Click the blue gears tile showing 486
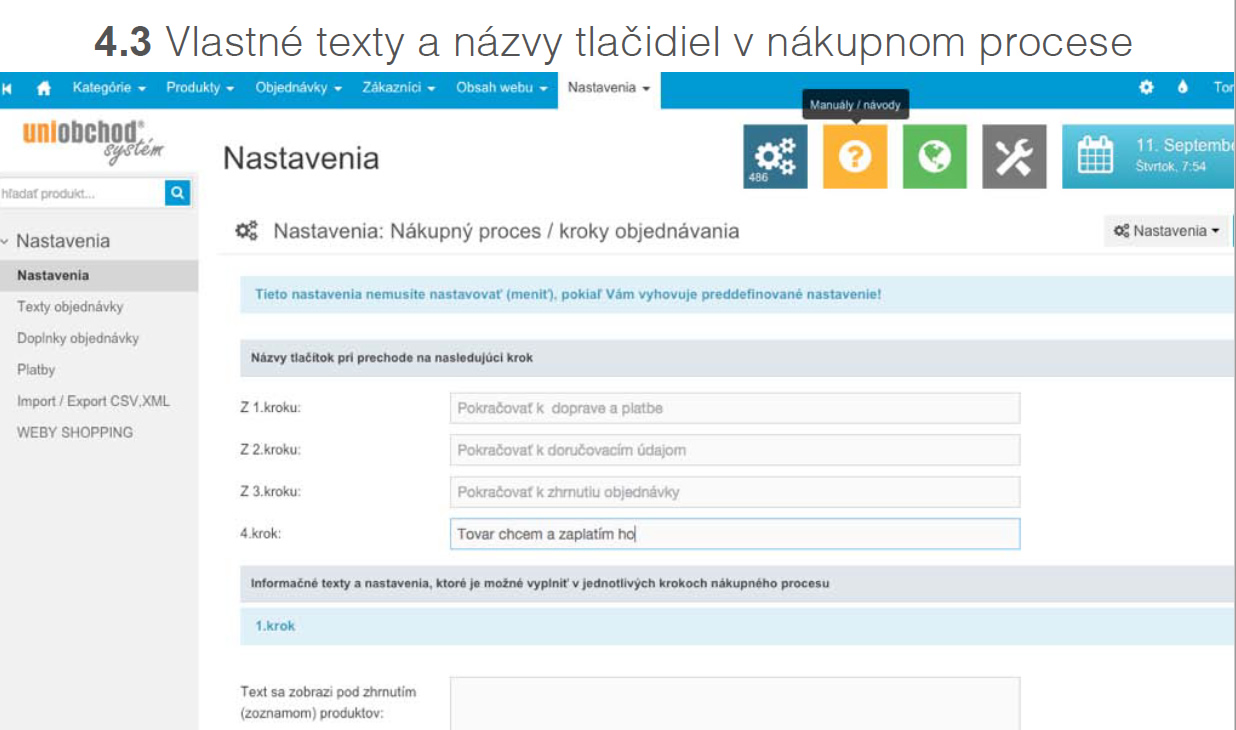The width and height of the screenshot is (1236, 730). click(775, 157)
